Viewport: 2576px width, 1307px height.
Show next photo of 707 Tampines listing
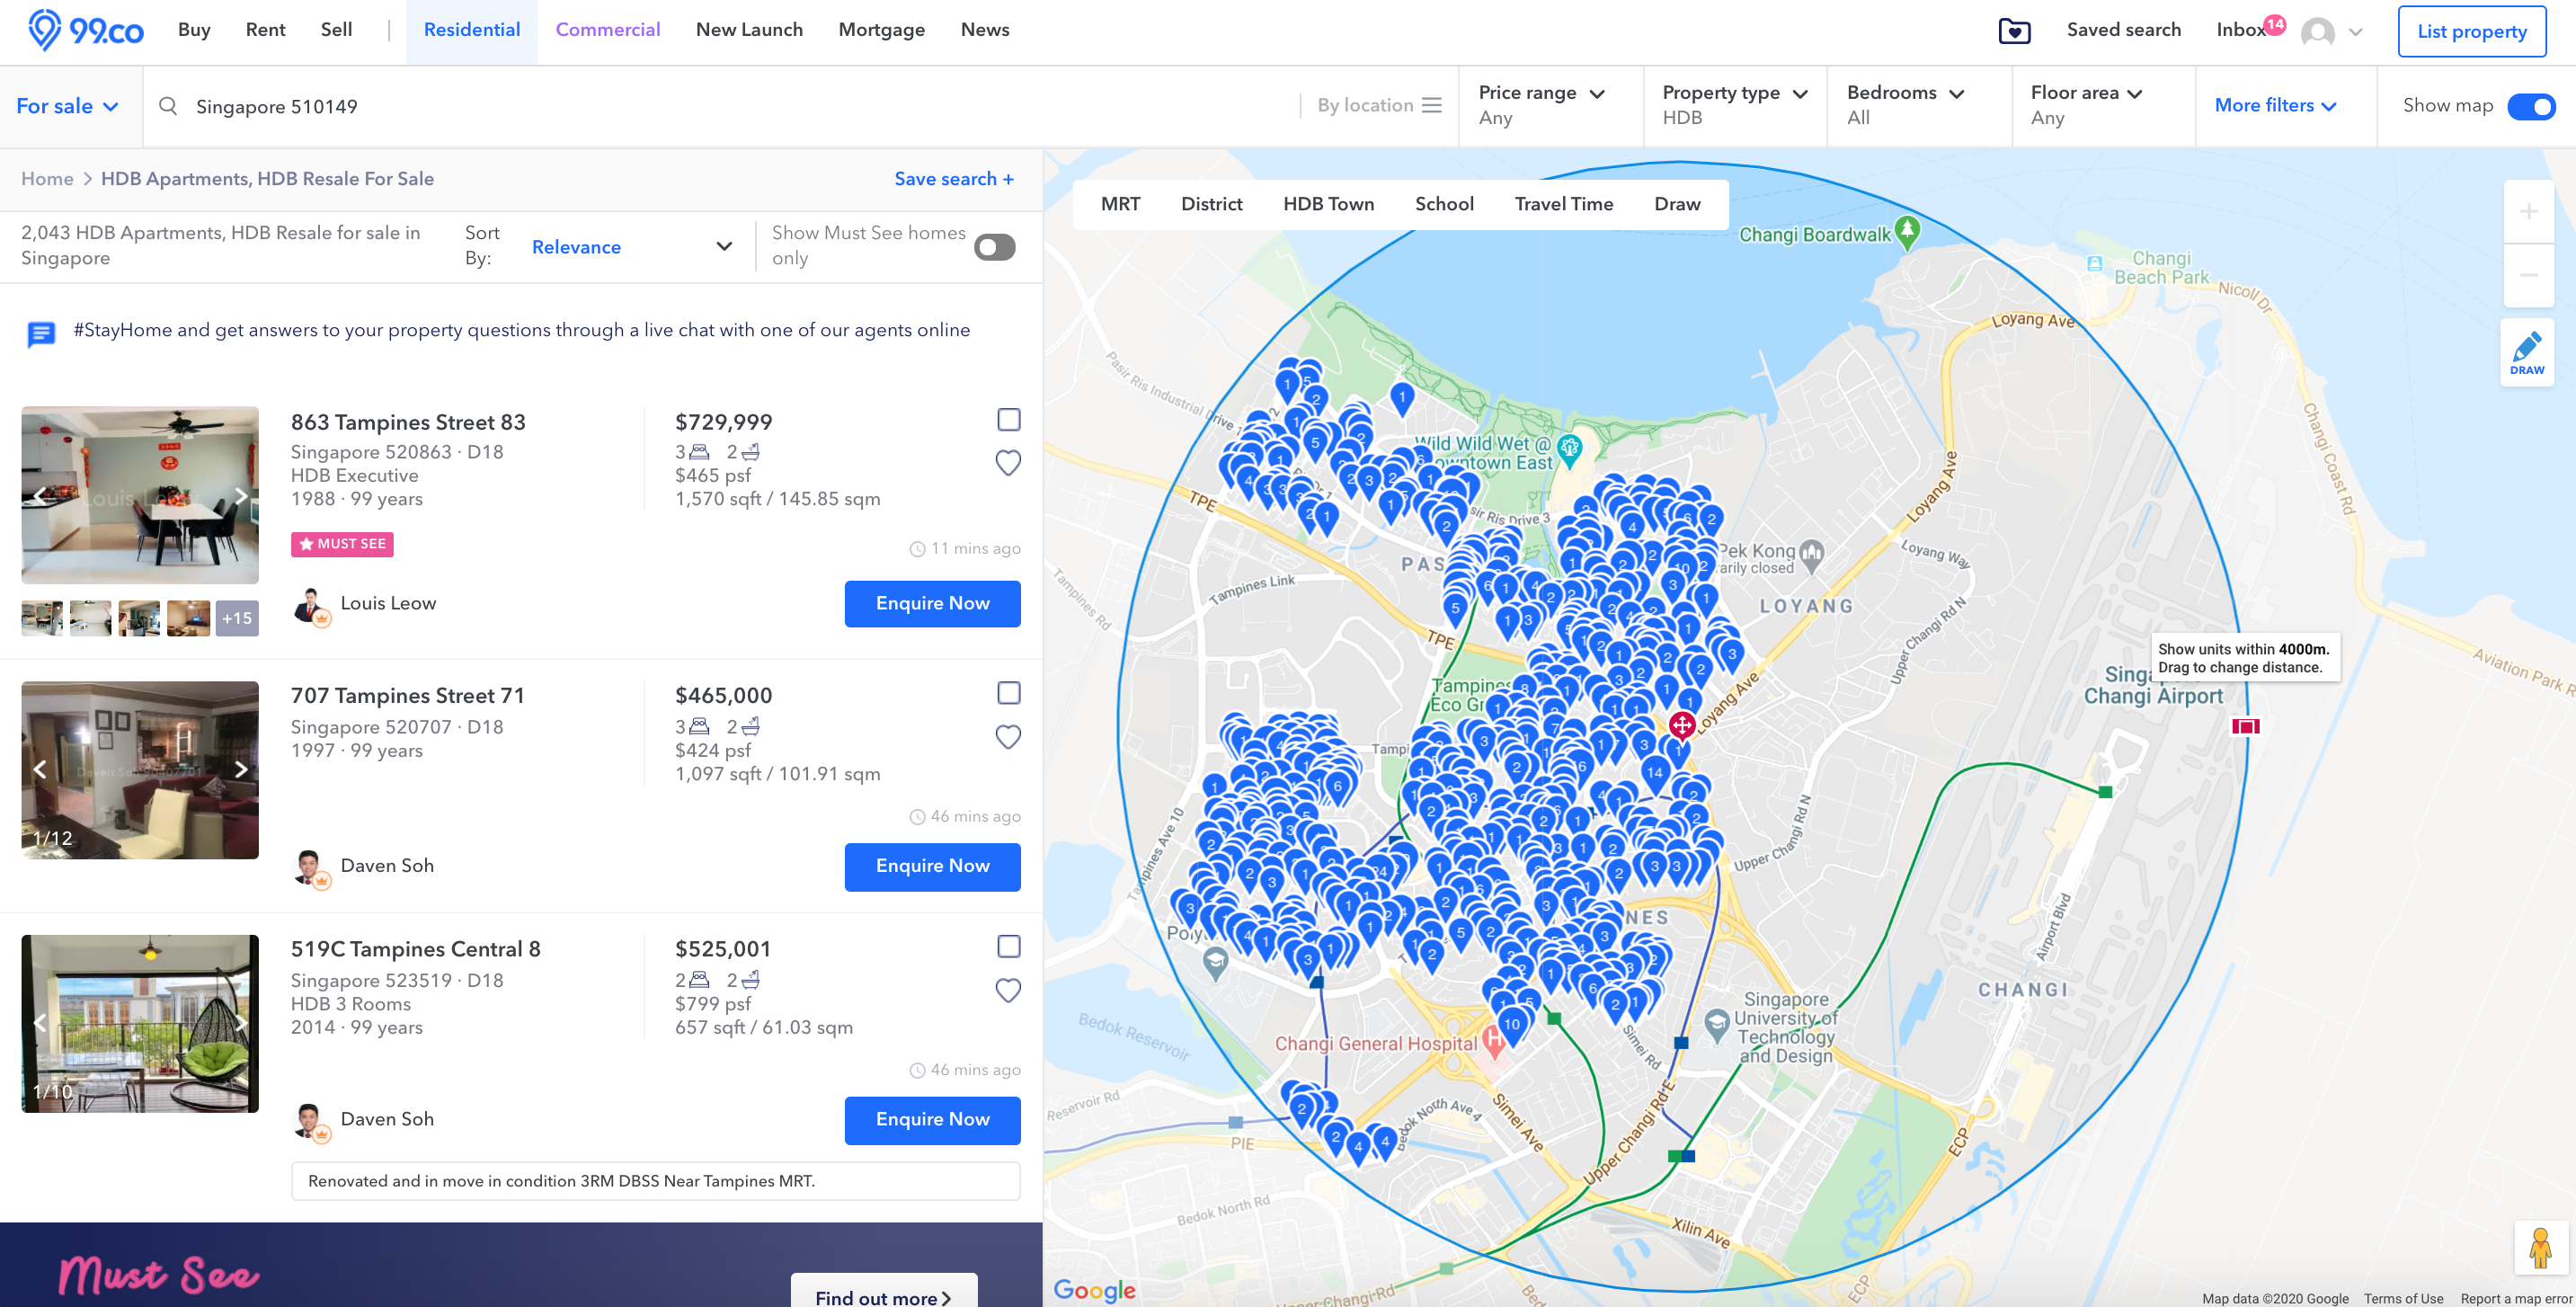click(240, 769)
